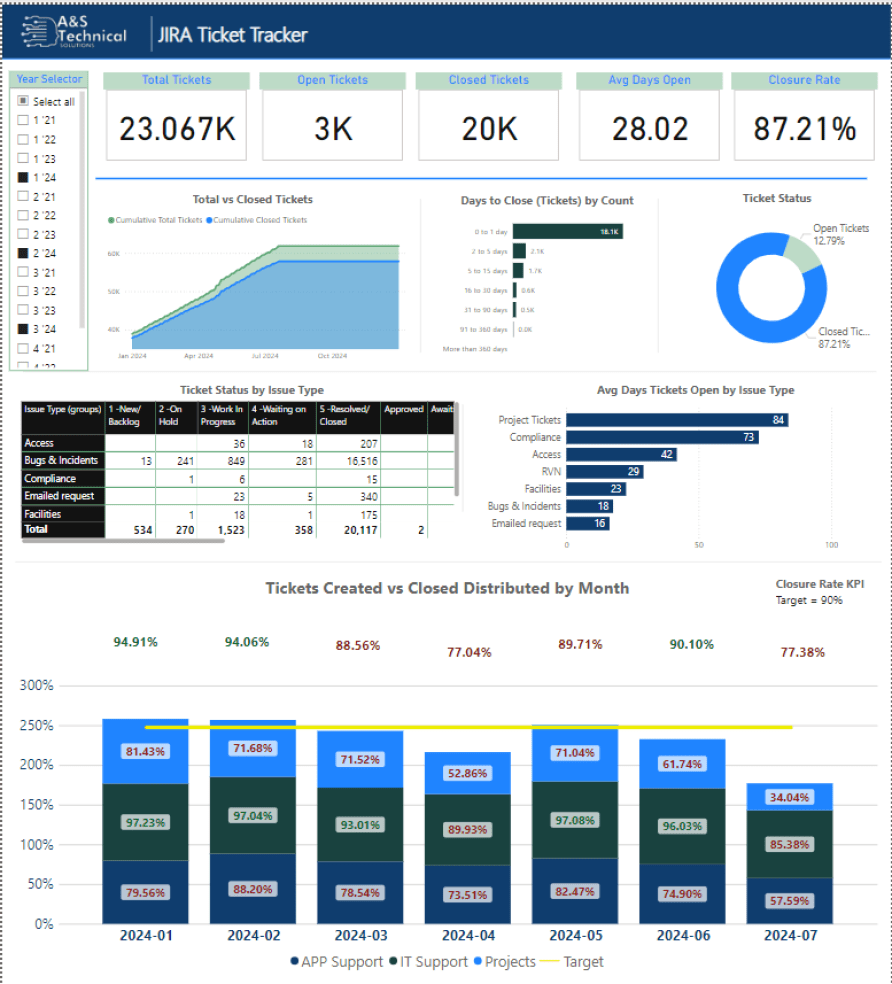The height and width of the screenshot is (984, 892).
Task: Click the APP Support legend marker
Action: (x=295, y=962)
